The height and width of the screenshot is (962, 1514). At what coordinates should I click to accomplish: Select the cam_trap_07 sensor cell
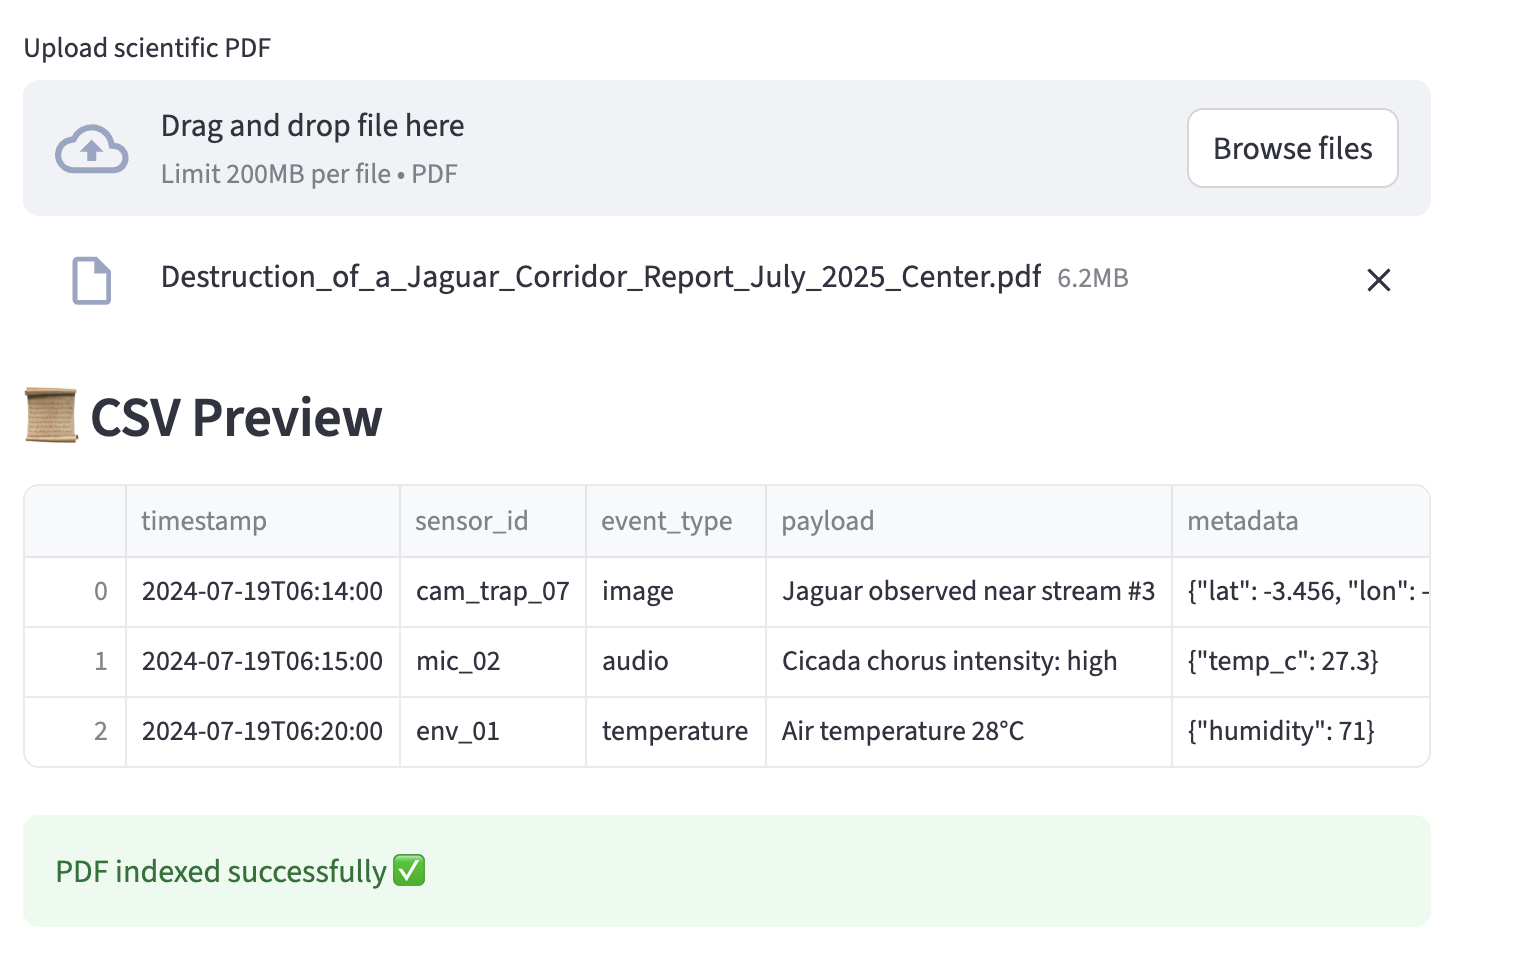pyautogui.click(x=492, y=591)
